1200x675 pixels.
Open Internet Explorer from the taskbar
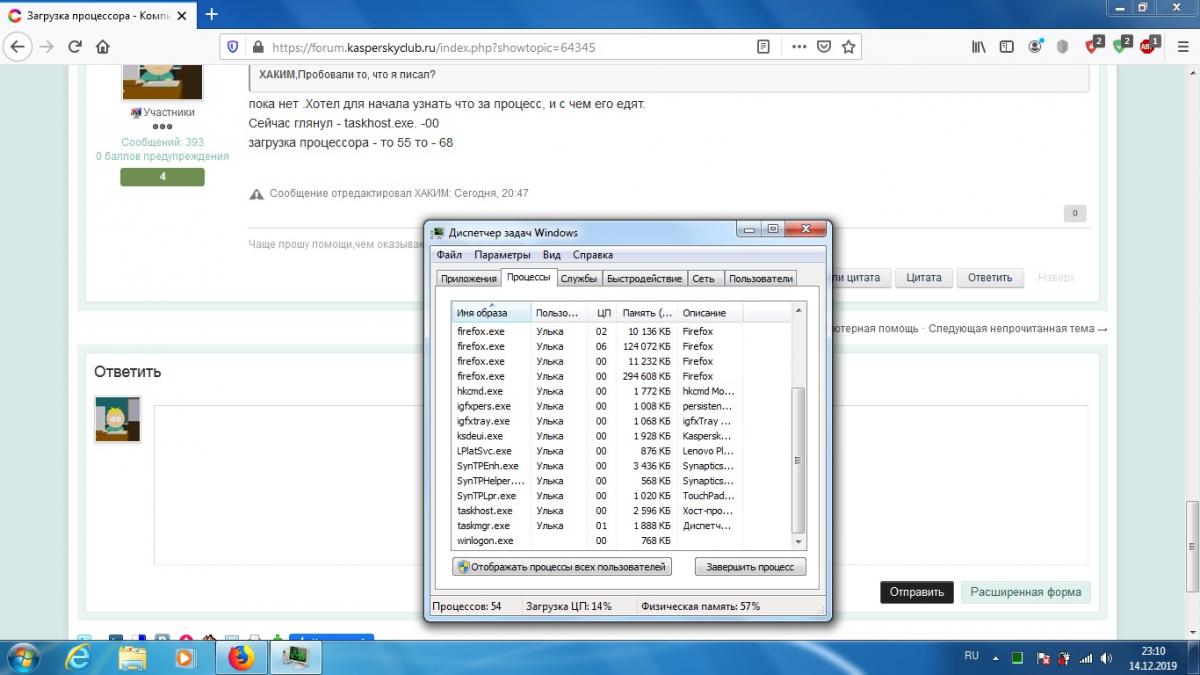point(77,657)
